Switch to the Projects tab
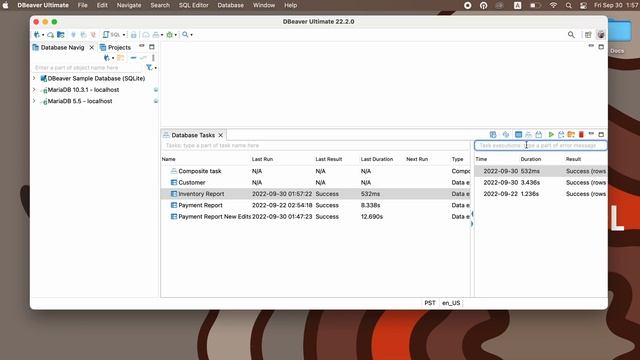640x360 pixels. [115, 47]
